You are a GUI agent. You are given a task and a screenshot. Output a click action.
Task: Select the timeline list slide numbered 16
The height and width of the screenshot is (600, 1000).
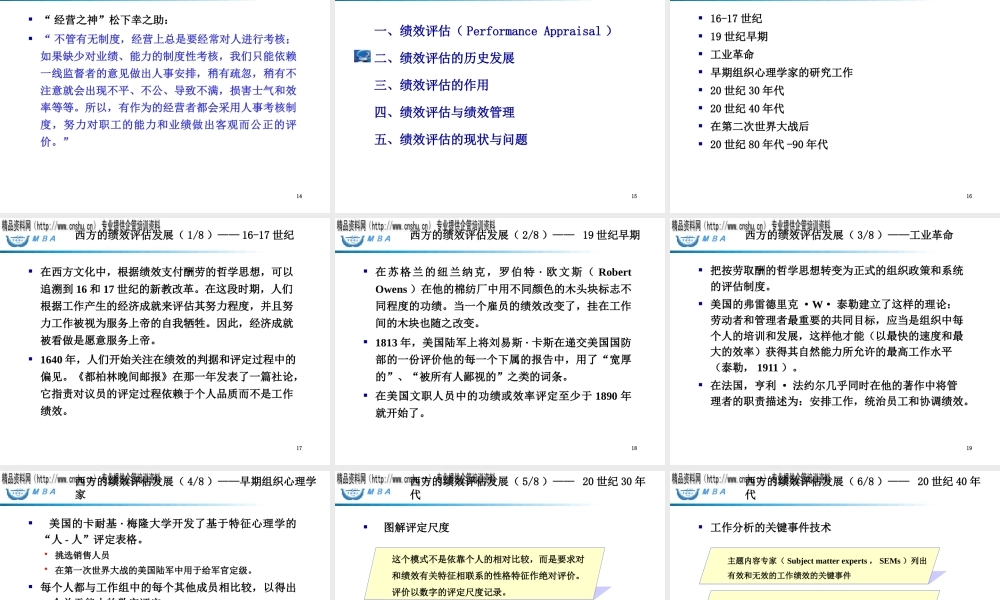tap(835, 105)
